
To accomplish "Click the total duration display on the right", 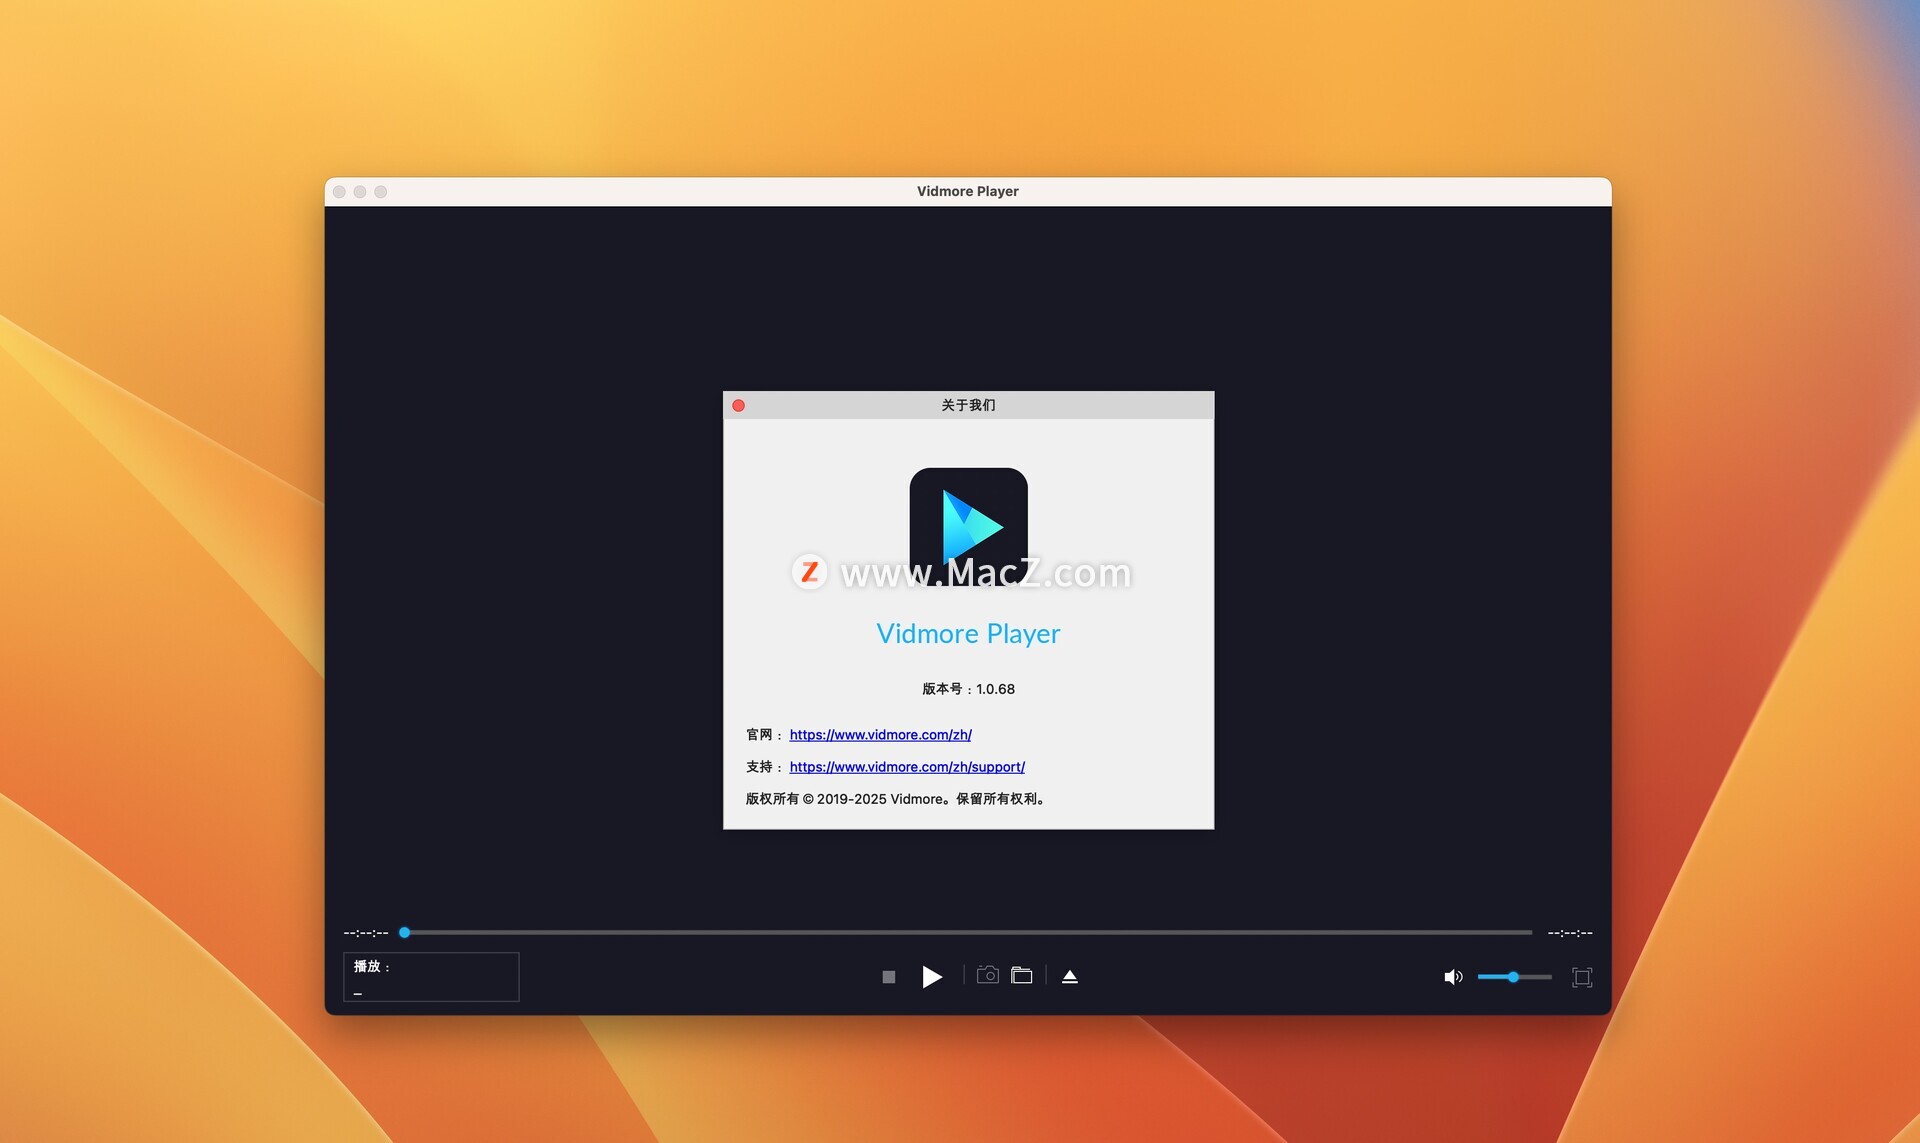I will [x=1570, y=933].
